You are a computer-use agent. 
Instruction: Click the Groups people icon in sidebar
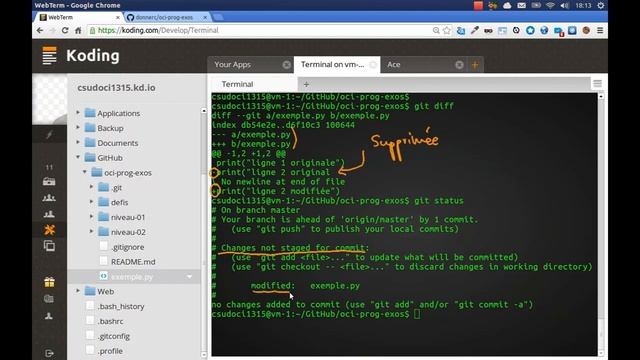click(x=49, y=198)
